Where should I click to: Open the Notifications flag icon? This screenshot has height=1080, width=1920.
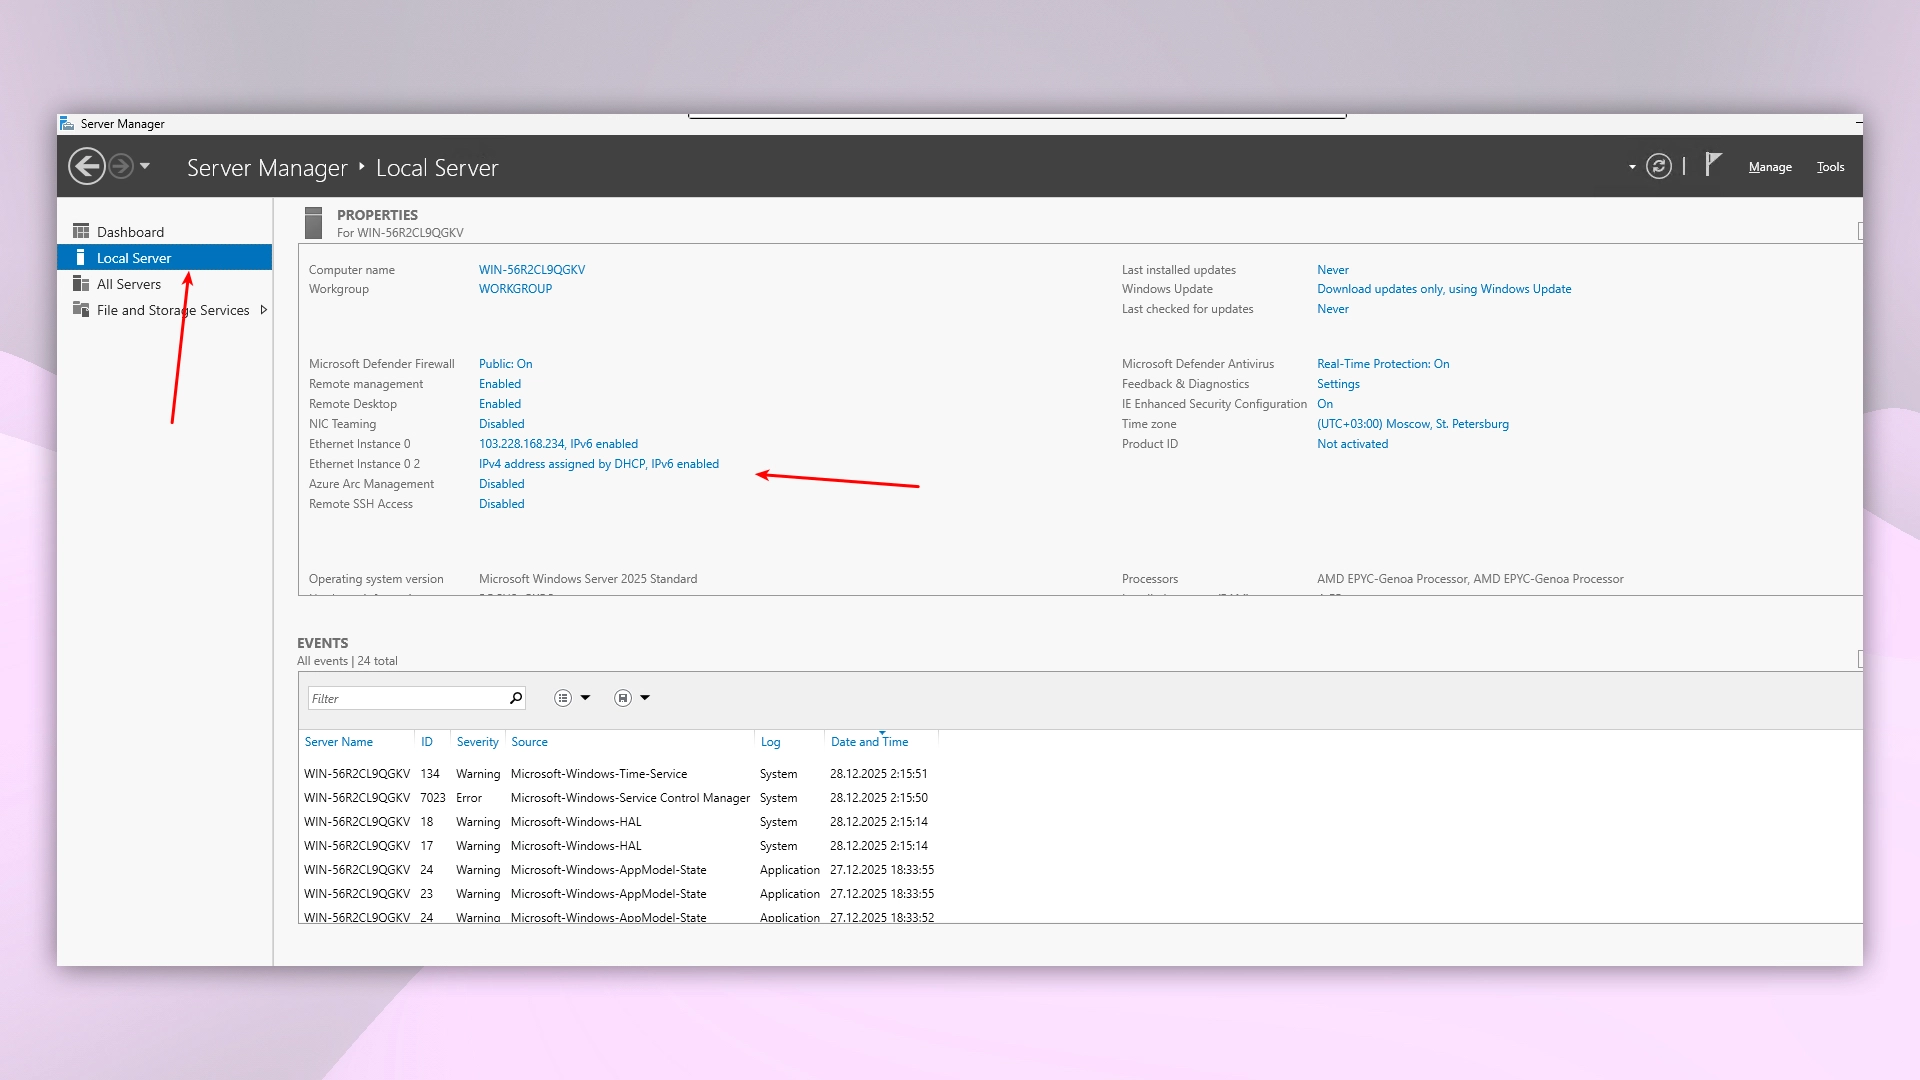click(x=1712, y=165)
